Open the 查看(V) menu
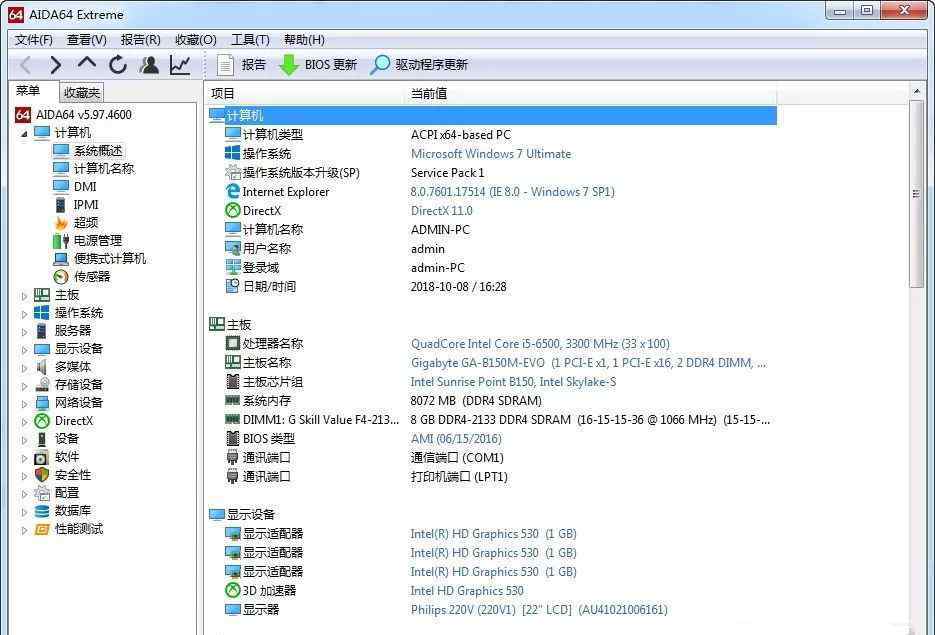This screenshot has width=935, height=635. click(86, 39)
